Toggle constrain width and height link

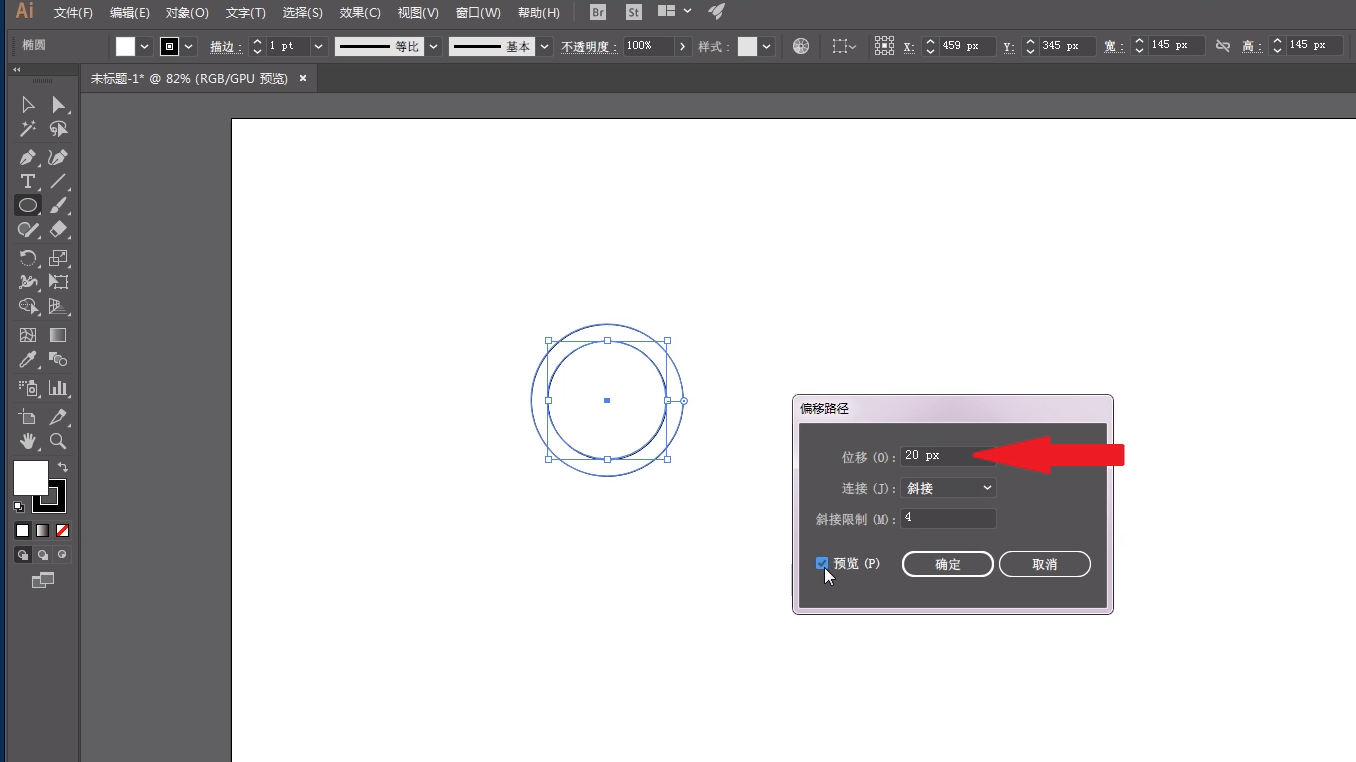pyautogui.click(x=1223, y=46)
